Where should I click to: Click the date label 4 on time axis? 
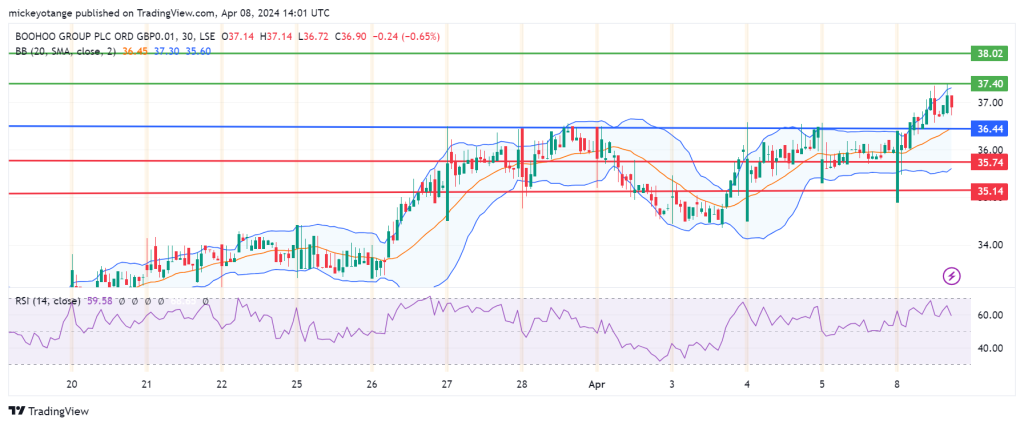pos(746,385)
